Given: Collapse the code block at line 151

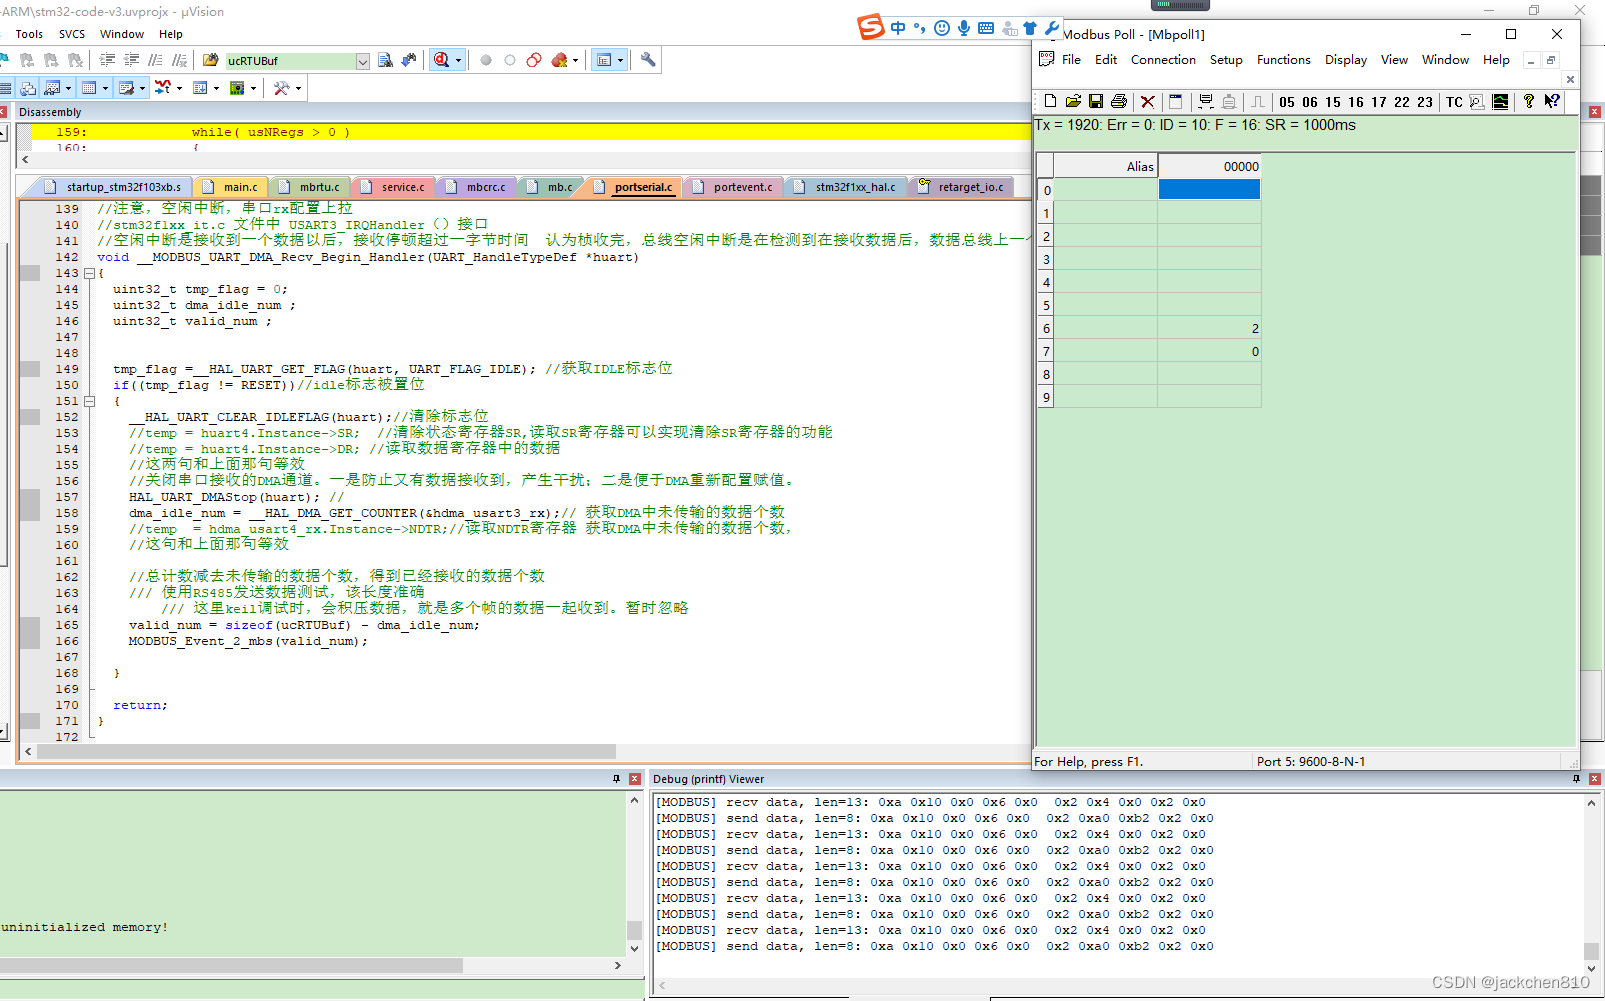Looking at the screenshot, I should tap(90, 400).
